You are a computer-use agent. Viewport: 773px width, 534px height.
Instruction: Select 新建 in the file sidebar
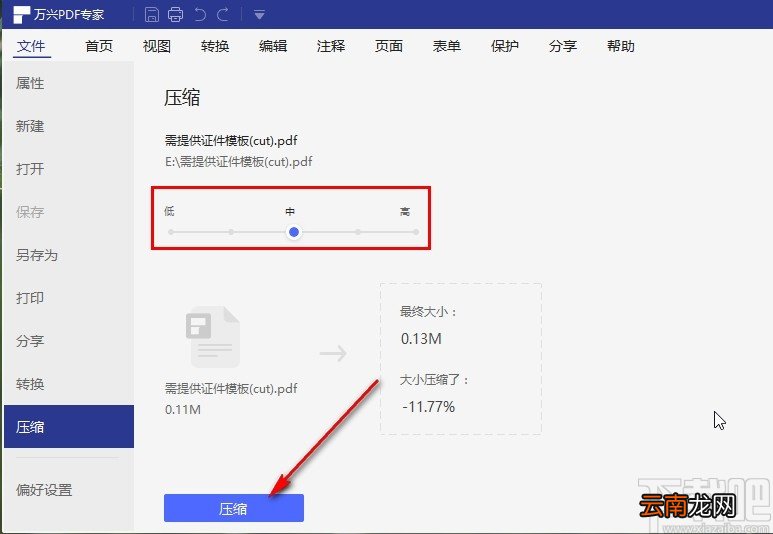click(69, 126)
